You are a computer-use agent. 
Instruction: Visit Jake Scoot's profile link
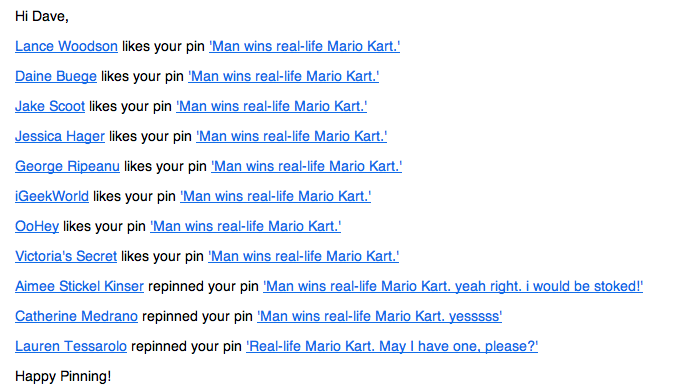[x=50, y=106]
